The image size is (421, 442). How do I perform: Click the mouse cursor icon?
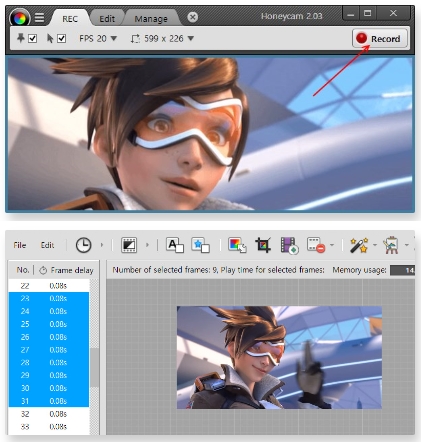(x=50, y=38)
